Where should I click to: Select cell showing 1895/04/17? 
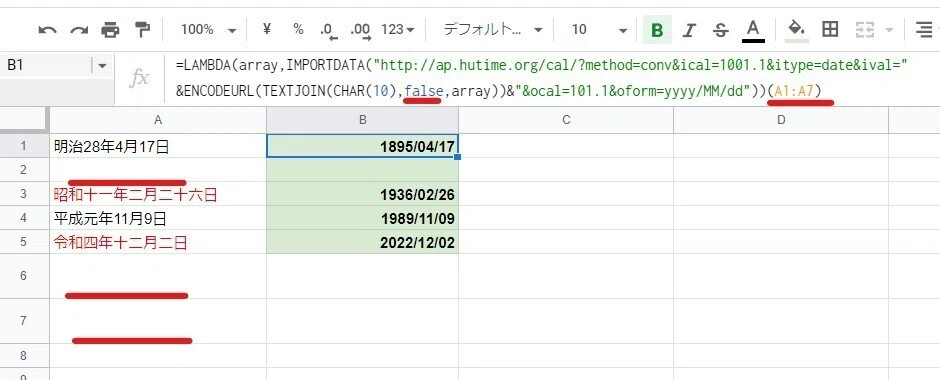point(362,146)
